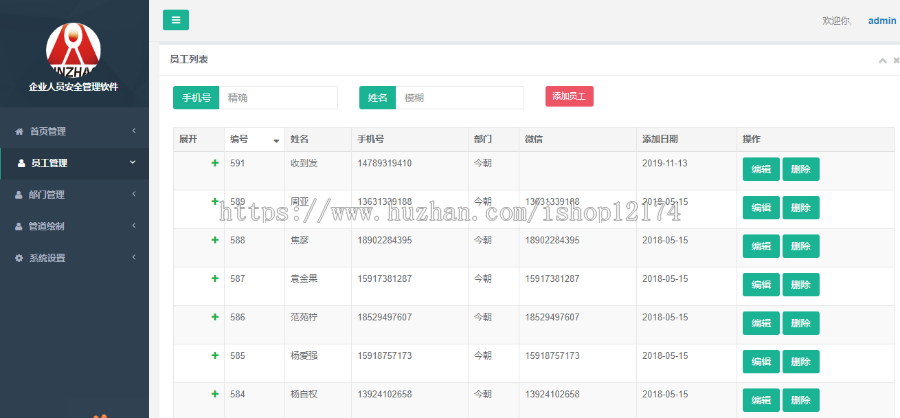Expand row 589 with the plus icon

[x=215, y=202]
